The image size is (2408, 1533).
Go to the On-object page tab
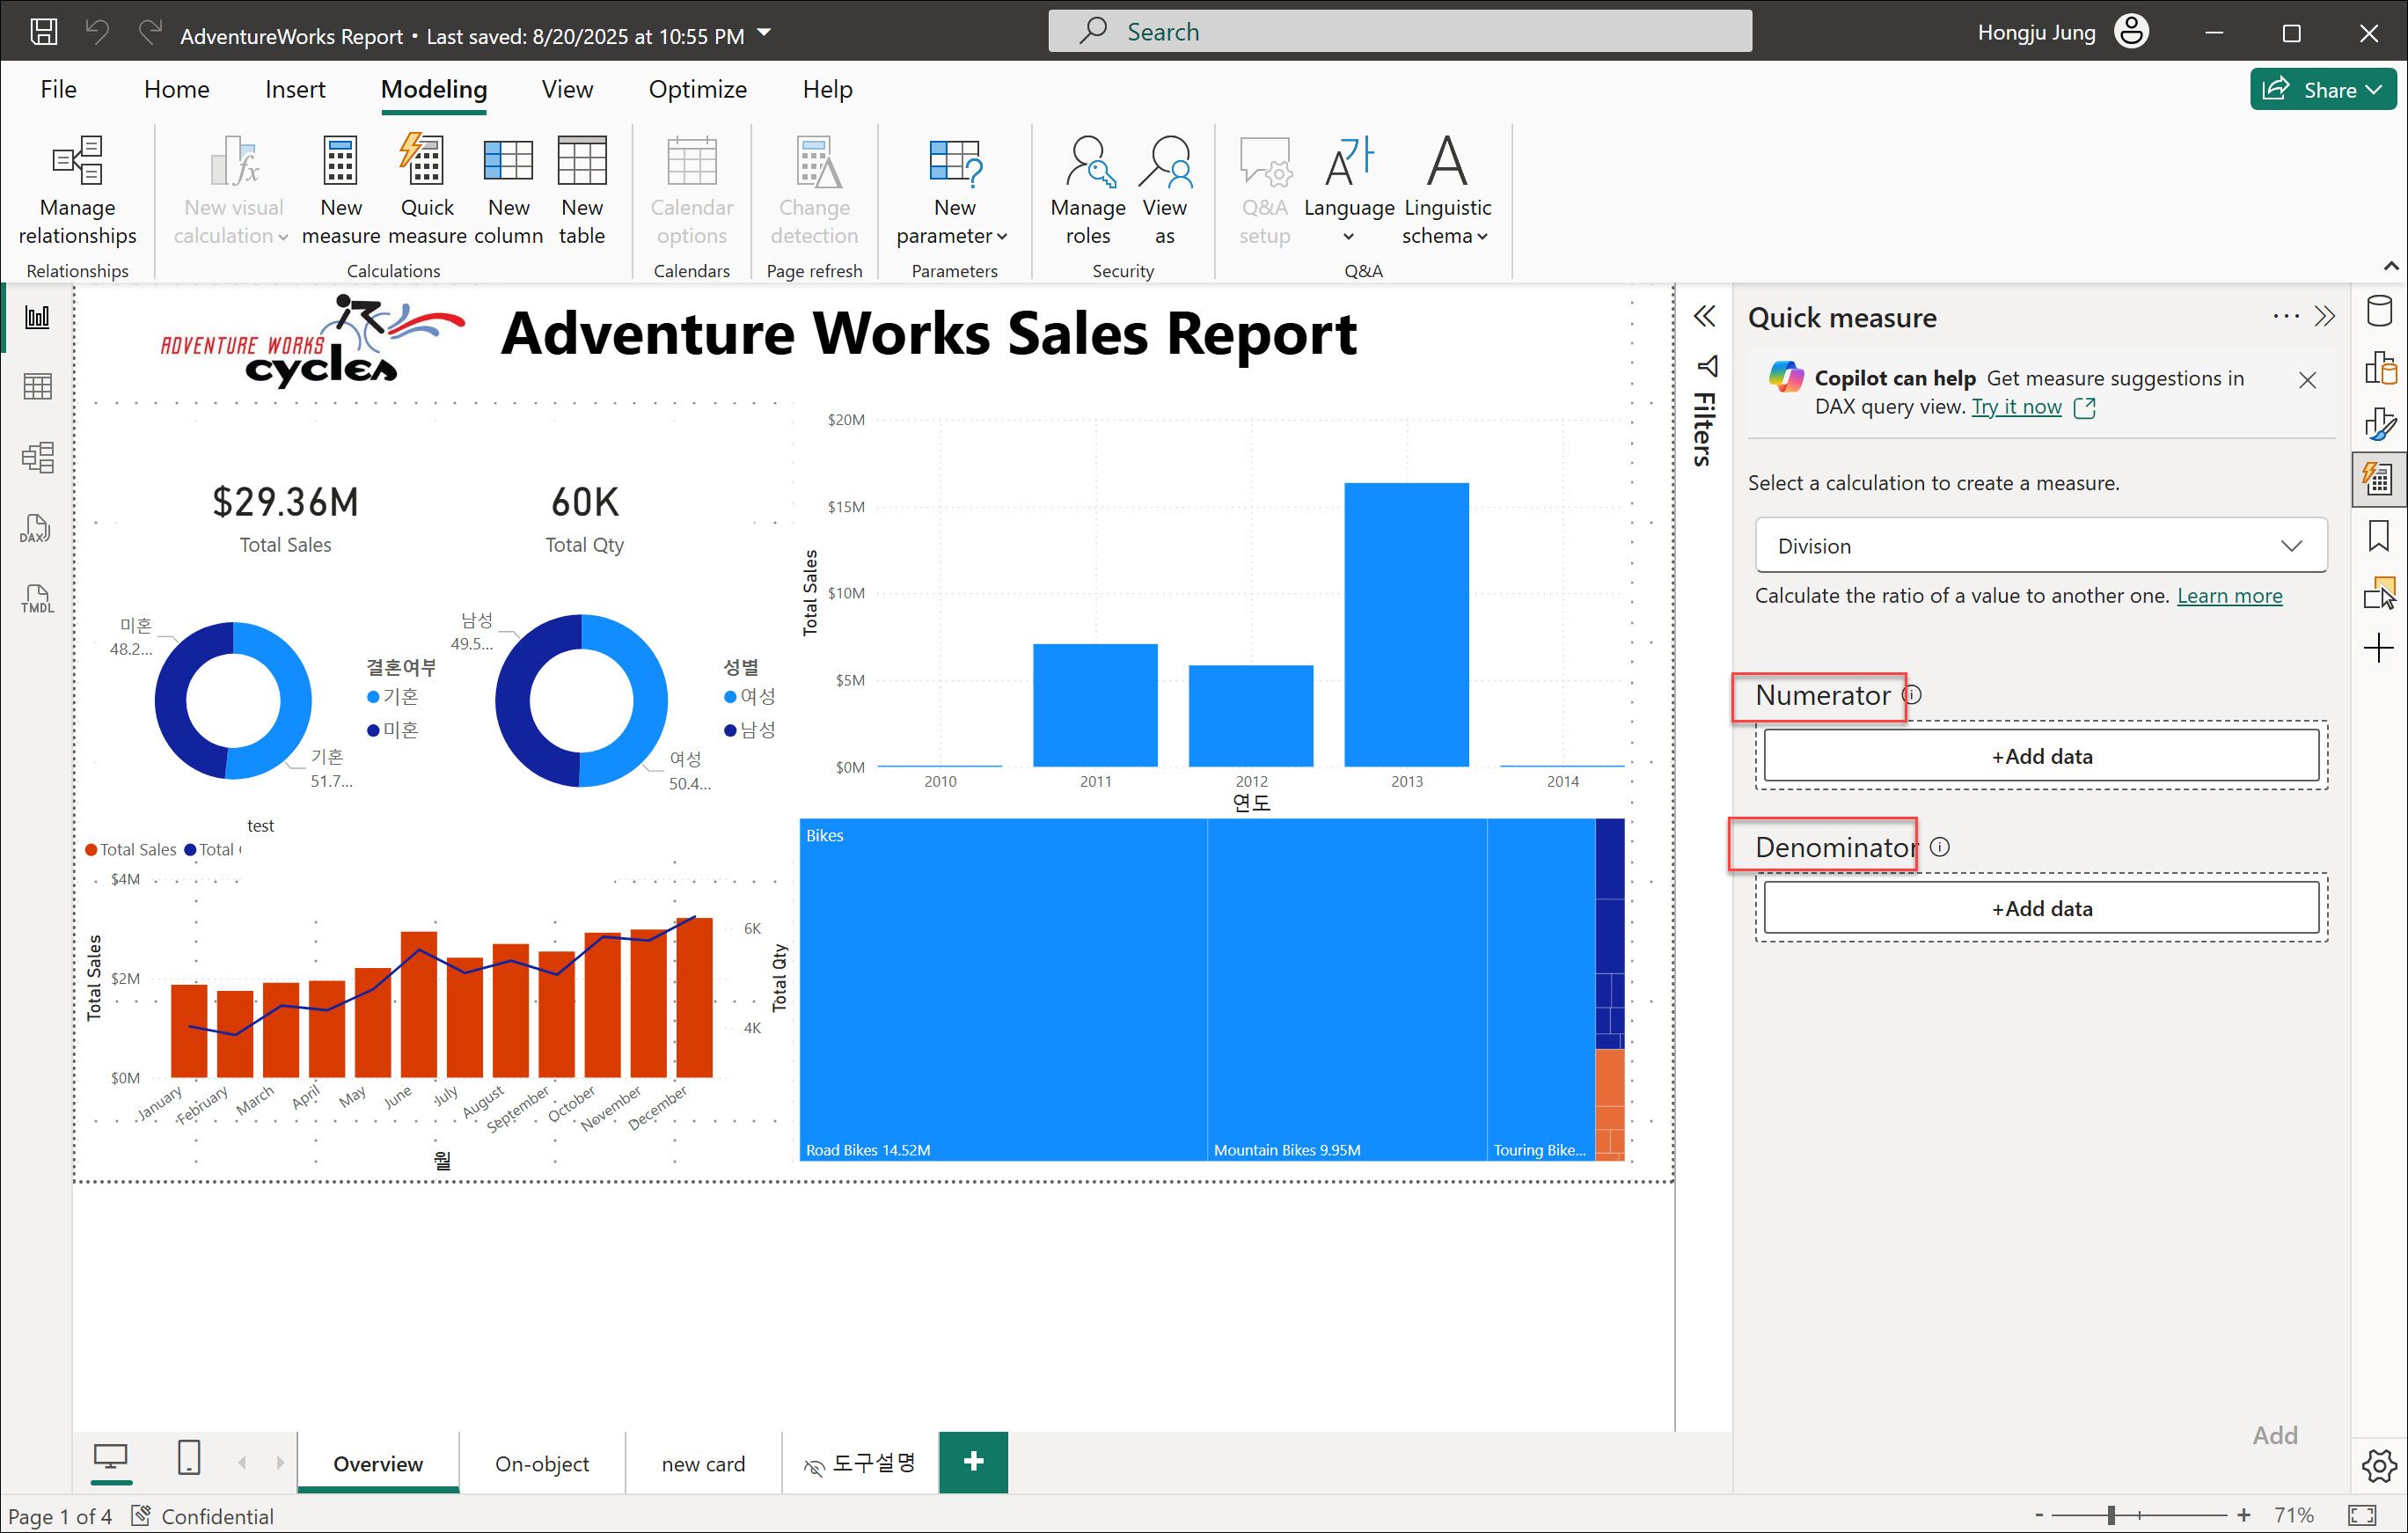click(x=542, y=1463)
